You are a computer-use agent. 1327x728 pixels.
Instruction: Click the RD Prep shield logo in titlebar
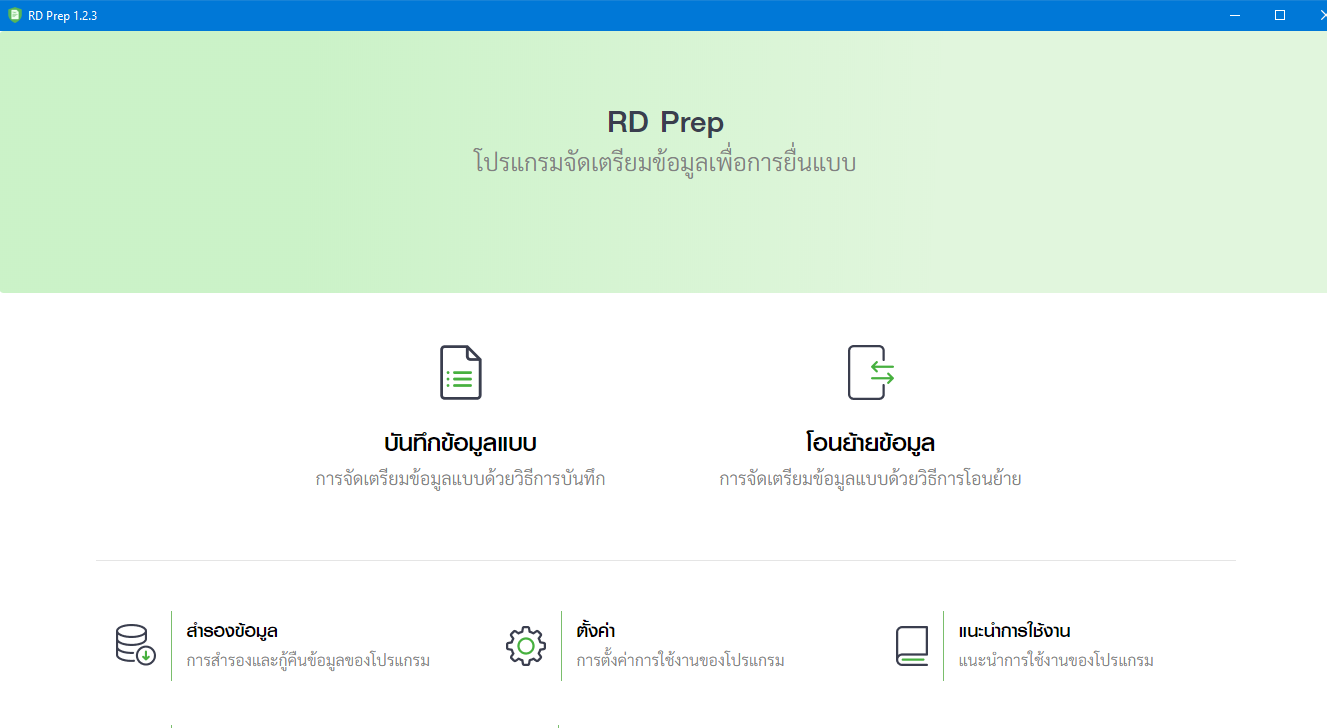(x=13, y=15)
